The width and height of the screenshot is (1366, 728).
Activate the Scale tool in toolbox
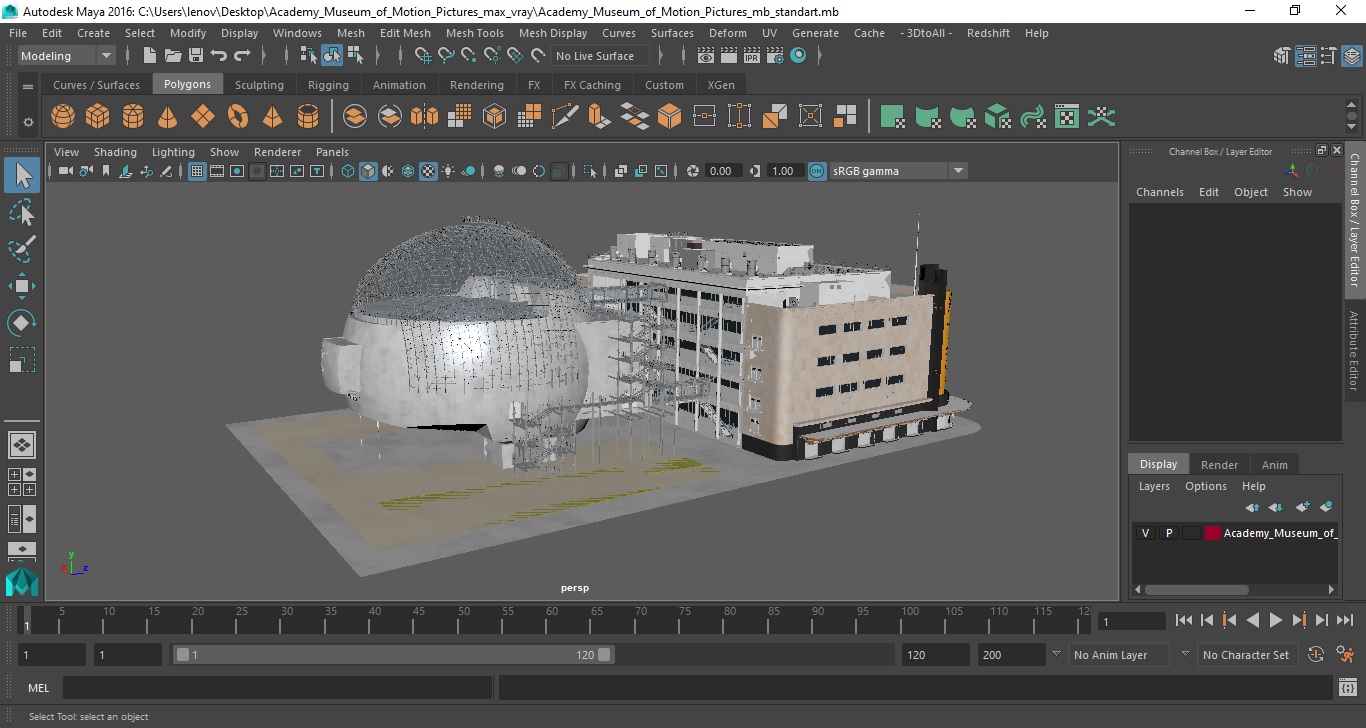pyautogui.click(x=22, y=359)
